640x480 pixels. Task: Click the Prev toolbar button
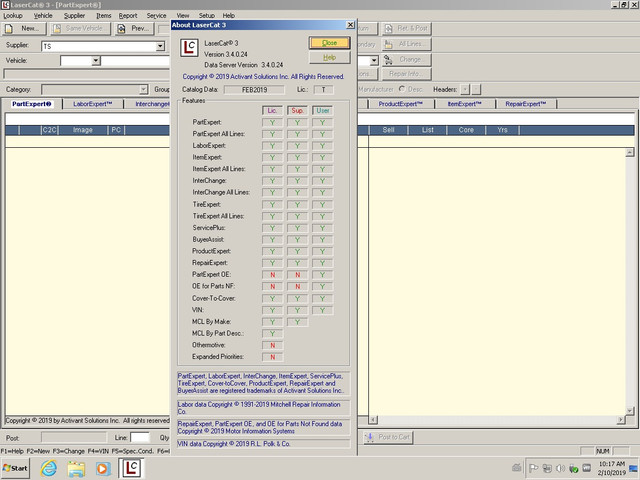134,29
